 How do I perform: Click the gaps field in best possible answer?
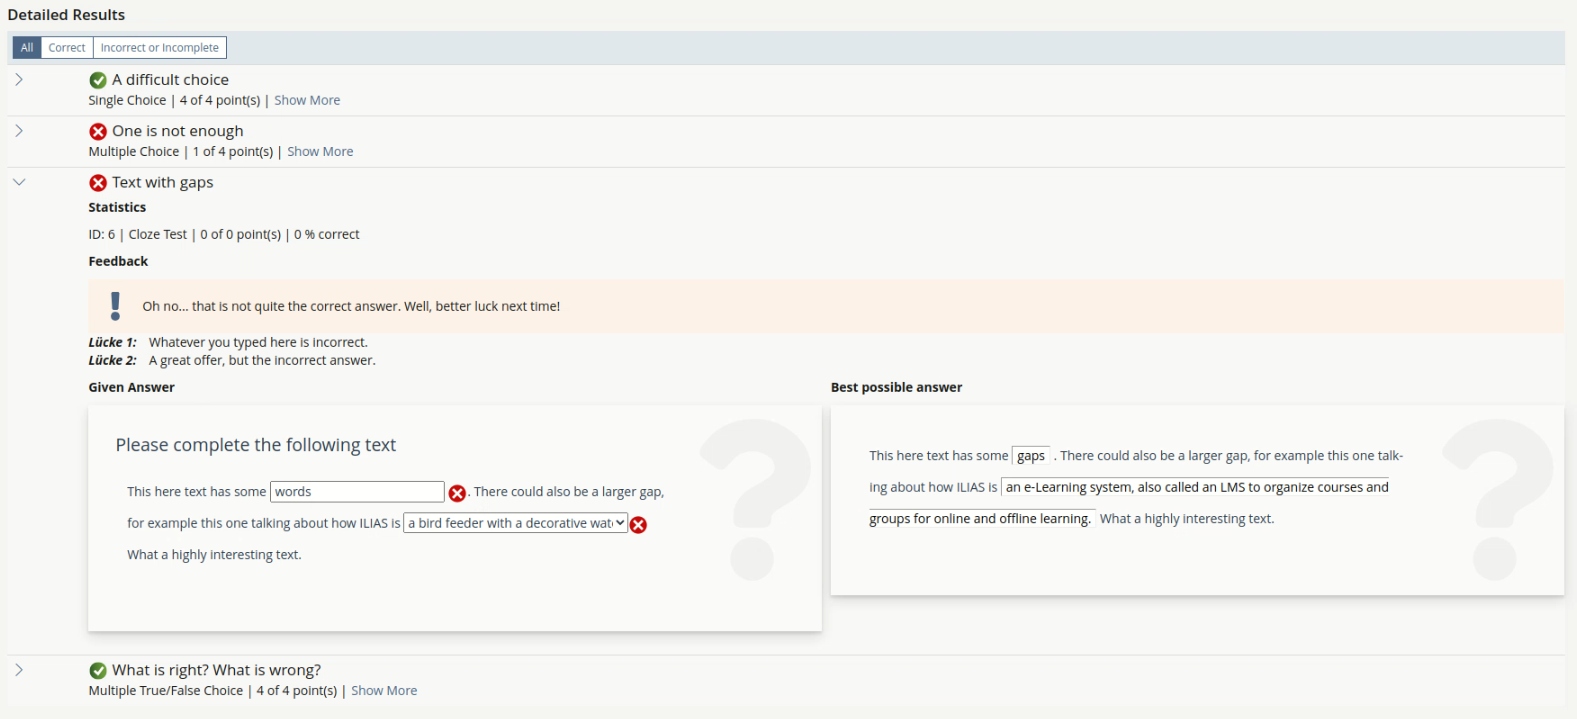(x=1031, y=456)
